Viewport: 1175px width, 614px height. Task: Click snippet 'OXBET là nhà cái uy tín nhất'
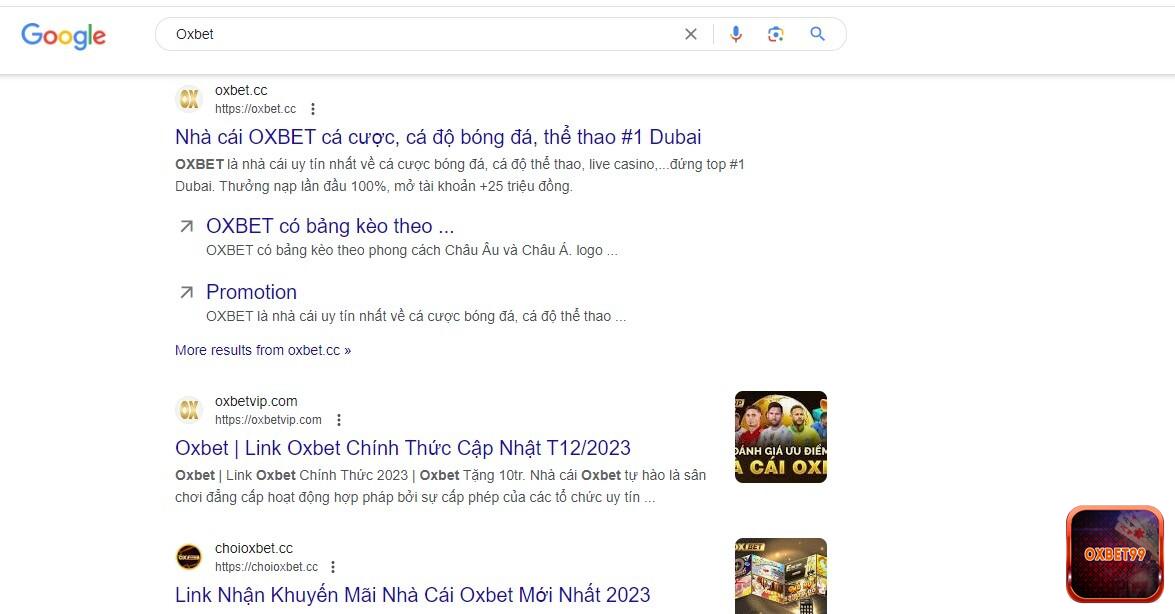459,175
